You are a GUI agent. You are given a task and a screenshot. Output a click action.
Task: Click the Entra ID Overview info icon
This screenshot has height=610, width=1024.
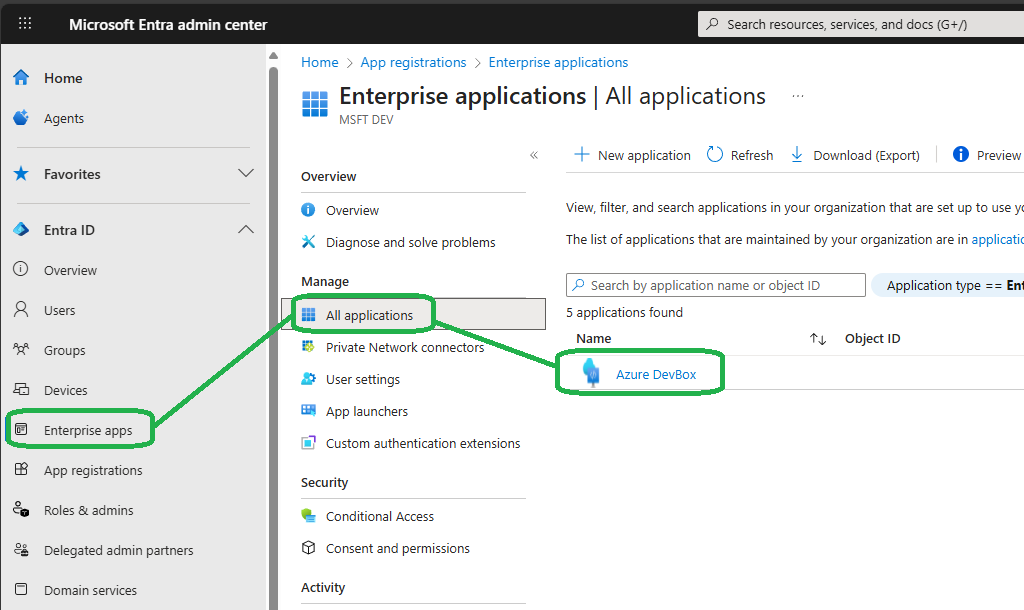coord(21,269)
